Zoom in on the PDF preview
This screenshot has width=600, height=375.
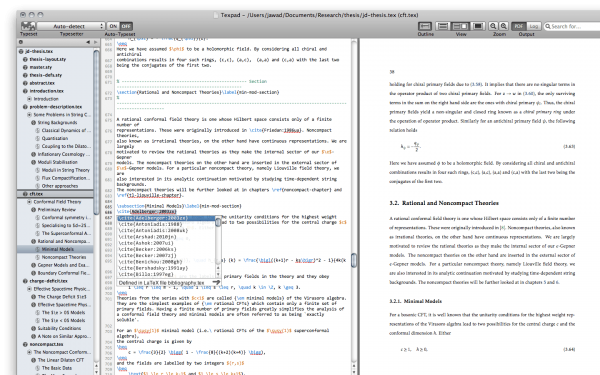click(x=504, y=26)
